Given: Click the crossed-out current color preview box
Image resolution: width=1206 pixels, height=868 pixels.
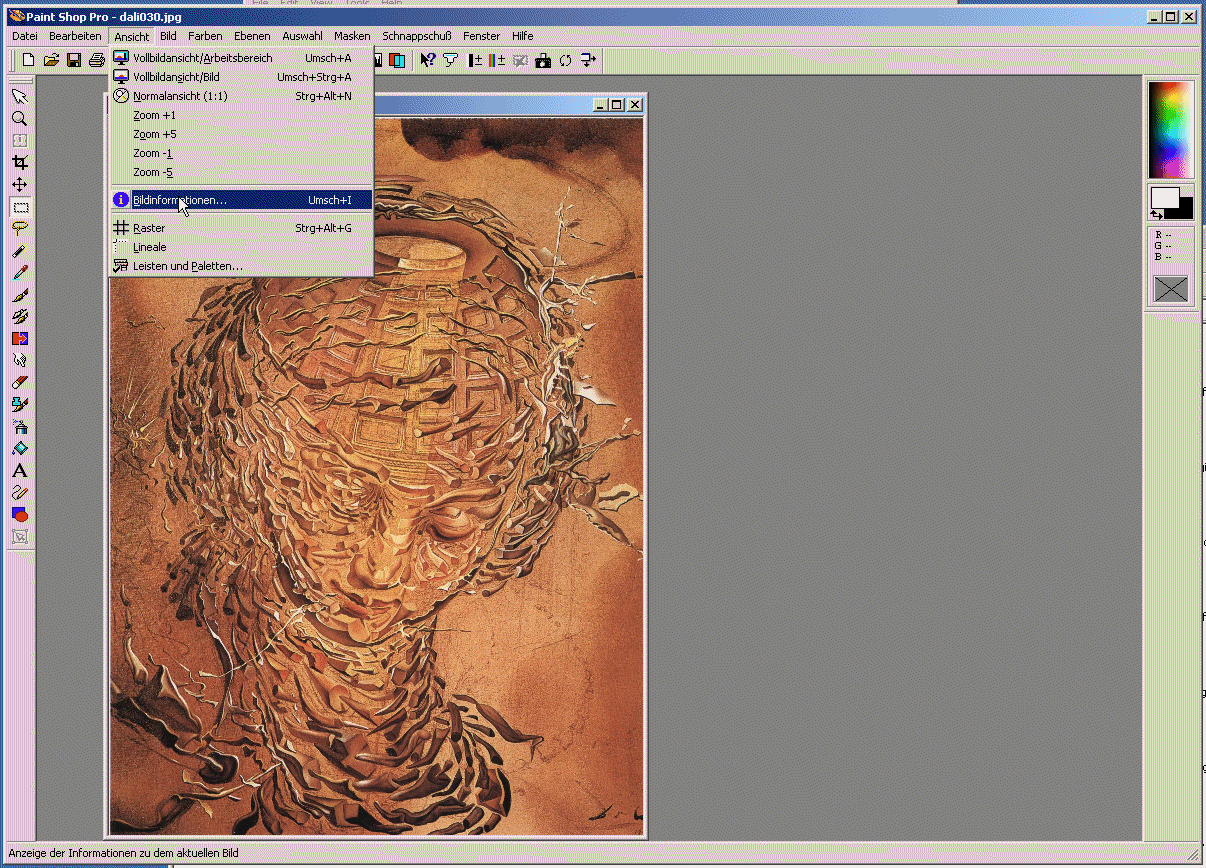Looking at the screenshot, I should point(1171,289).
